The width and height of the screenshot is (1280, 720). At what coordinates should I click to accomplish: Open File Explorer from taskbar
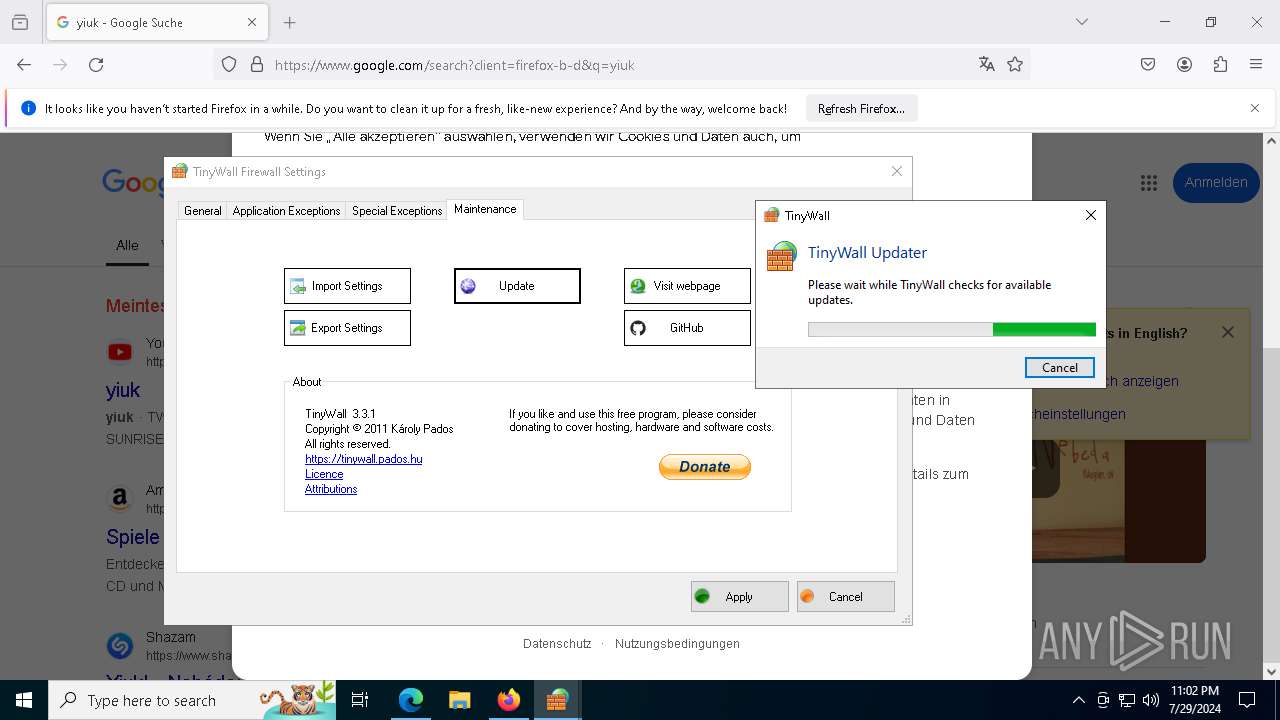pyautogui.click(x=459, y=700)
